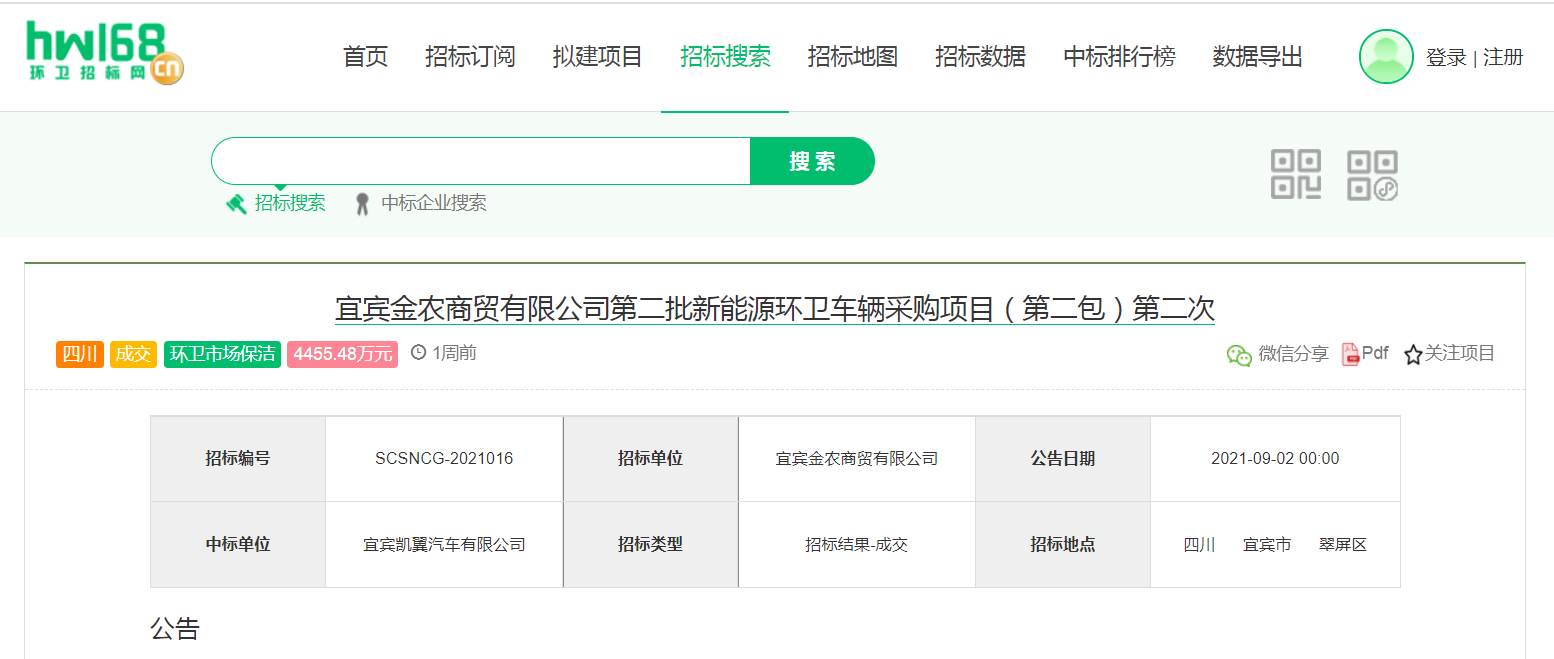Open 中标排行榜 navigation item
This screenshot has height=659, width=1554.
tap(1119, 57)
